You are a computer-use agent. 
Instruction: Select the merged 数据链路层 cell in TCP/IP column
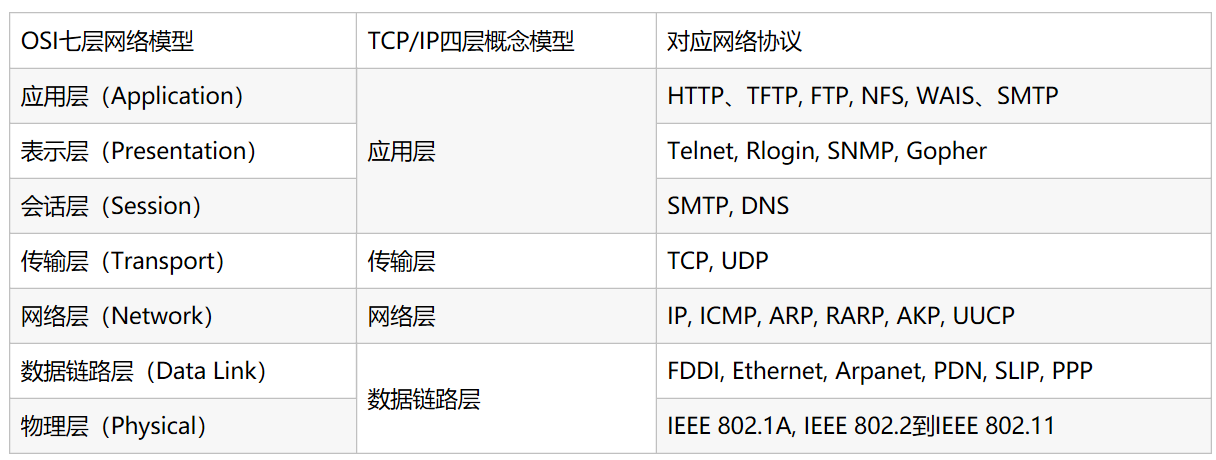(x=506, y=399)
